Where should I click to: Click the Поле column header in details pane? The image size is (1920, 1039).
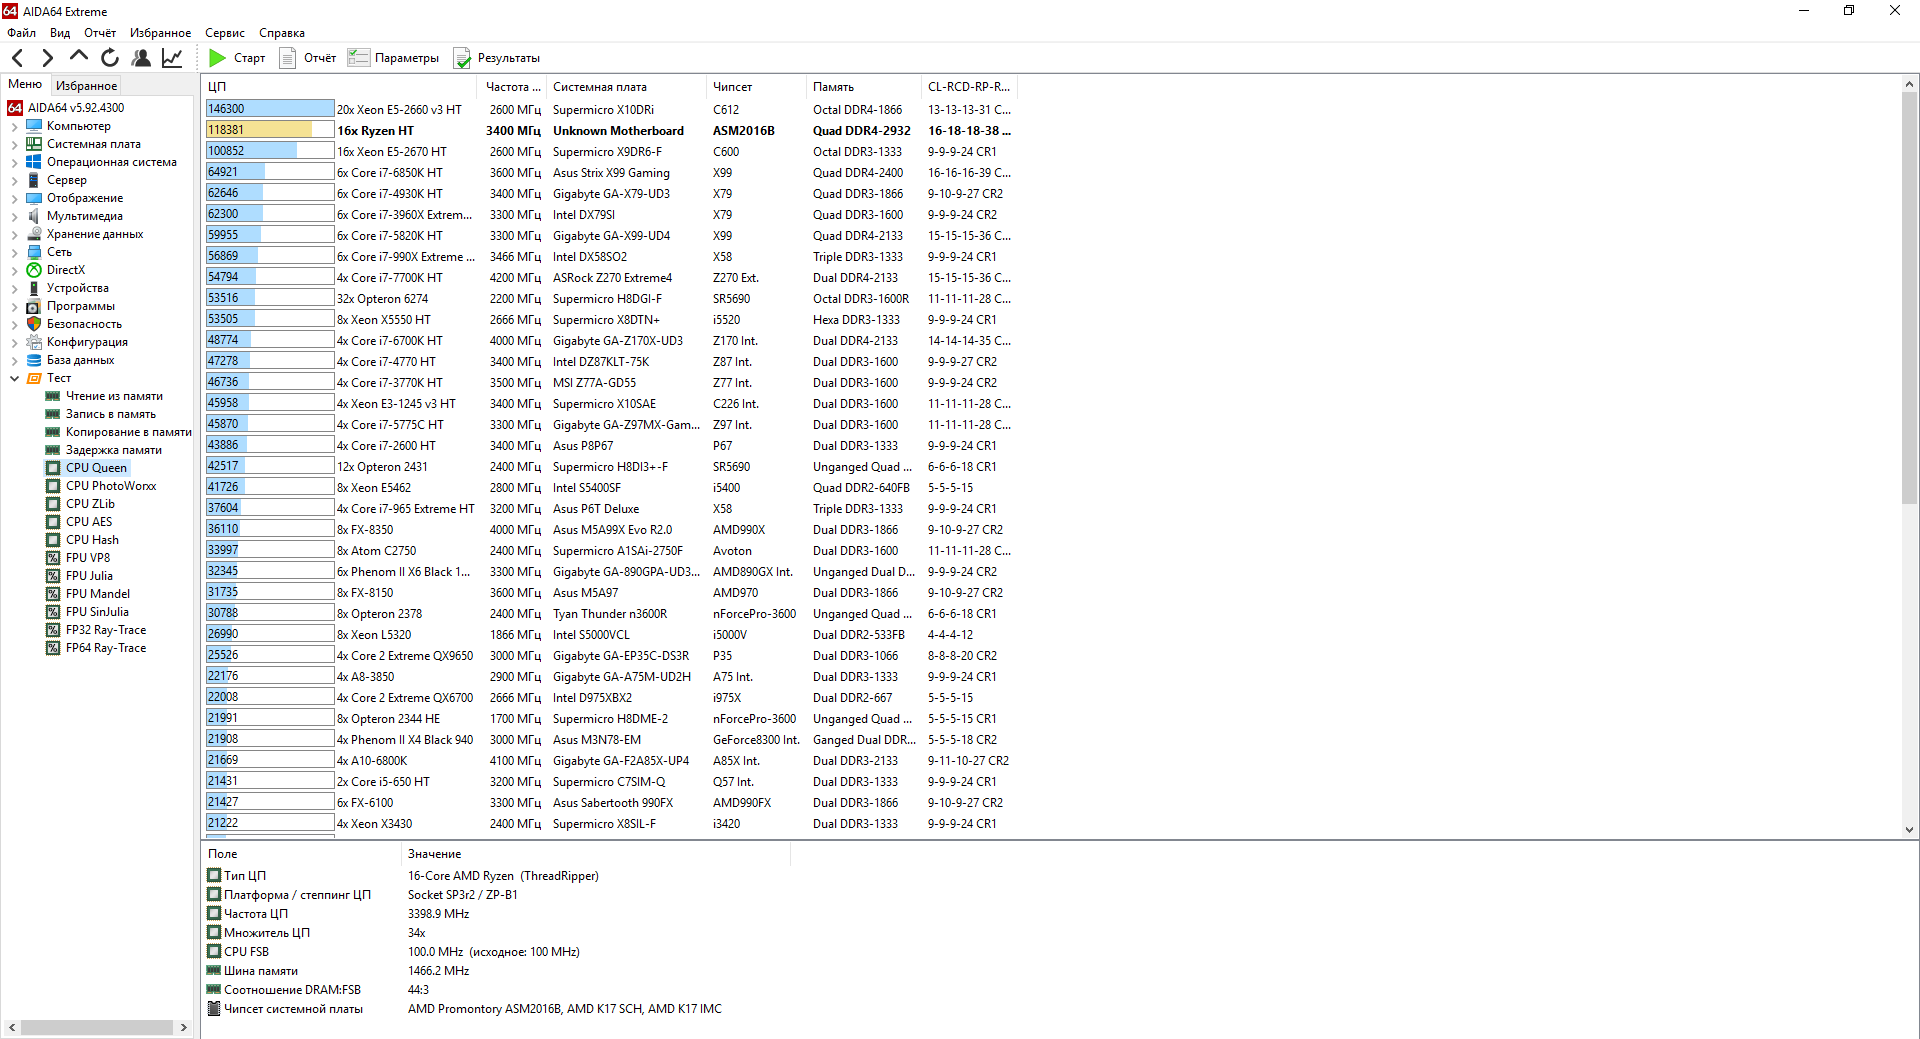pos(301,854)
